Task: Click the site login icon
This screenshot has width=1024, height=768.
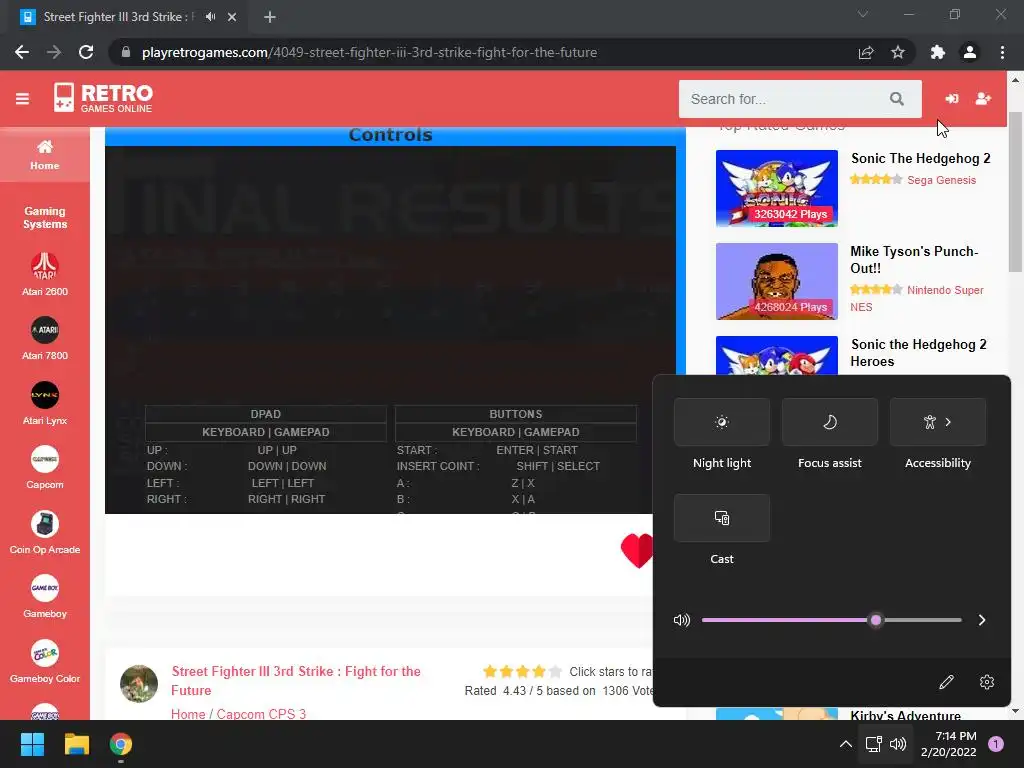Action: 952,99
